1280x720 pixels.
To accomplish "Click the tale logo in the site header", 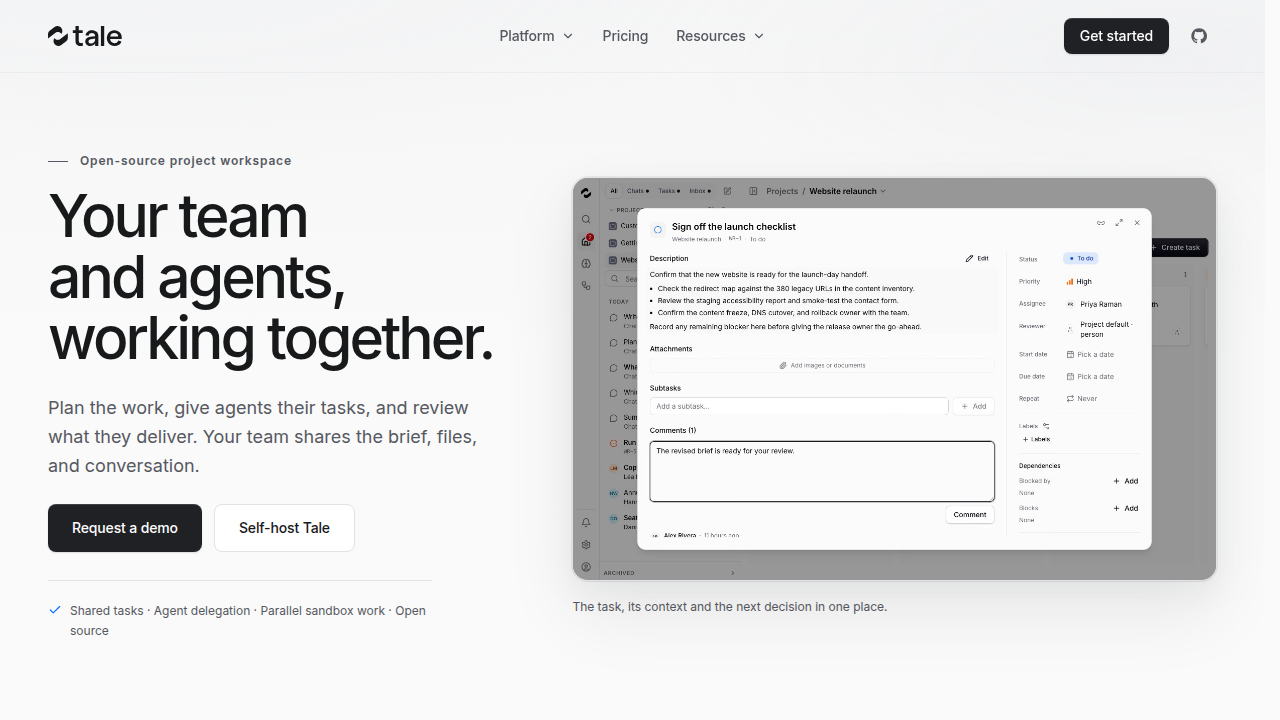I will [85, 36].
